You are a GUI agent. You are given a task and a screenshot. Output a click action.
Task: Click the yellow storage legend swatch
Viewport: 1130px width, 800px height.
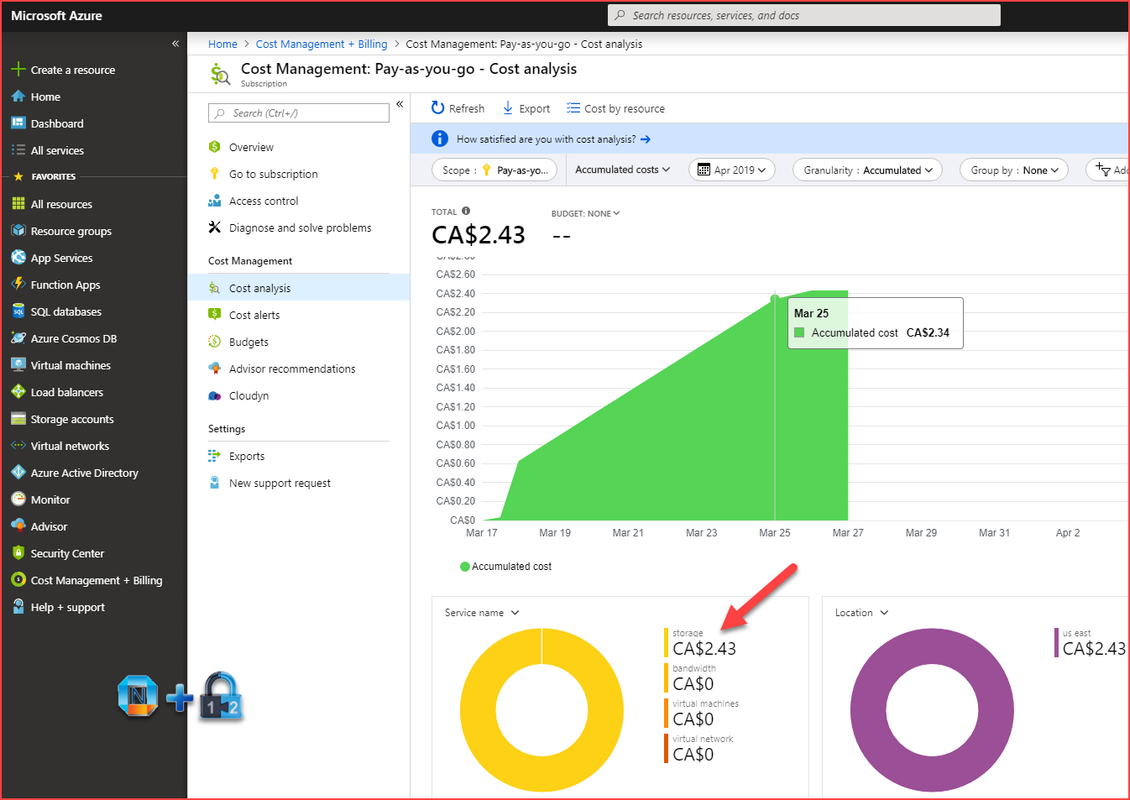666,643
